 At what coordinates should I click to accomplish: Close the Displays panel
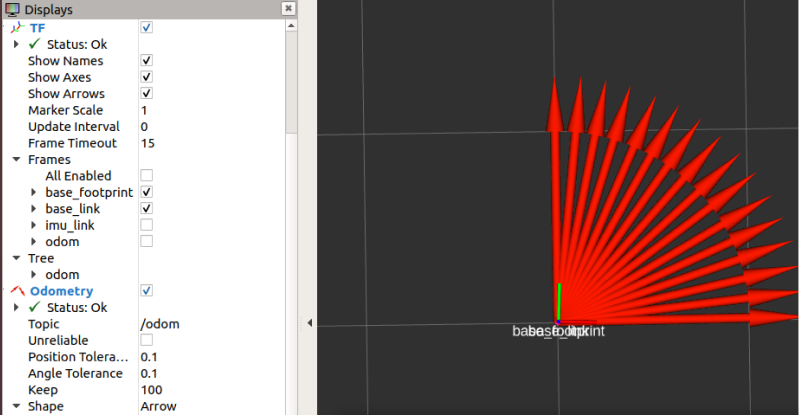[288, 8]
